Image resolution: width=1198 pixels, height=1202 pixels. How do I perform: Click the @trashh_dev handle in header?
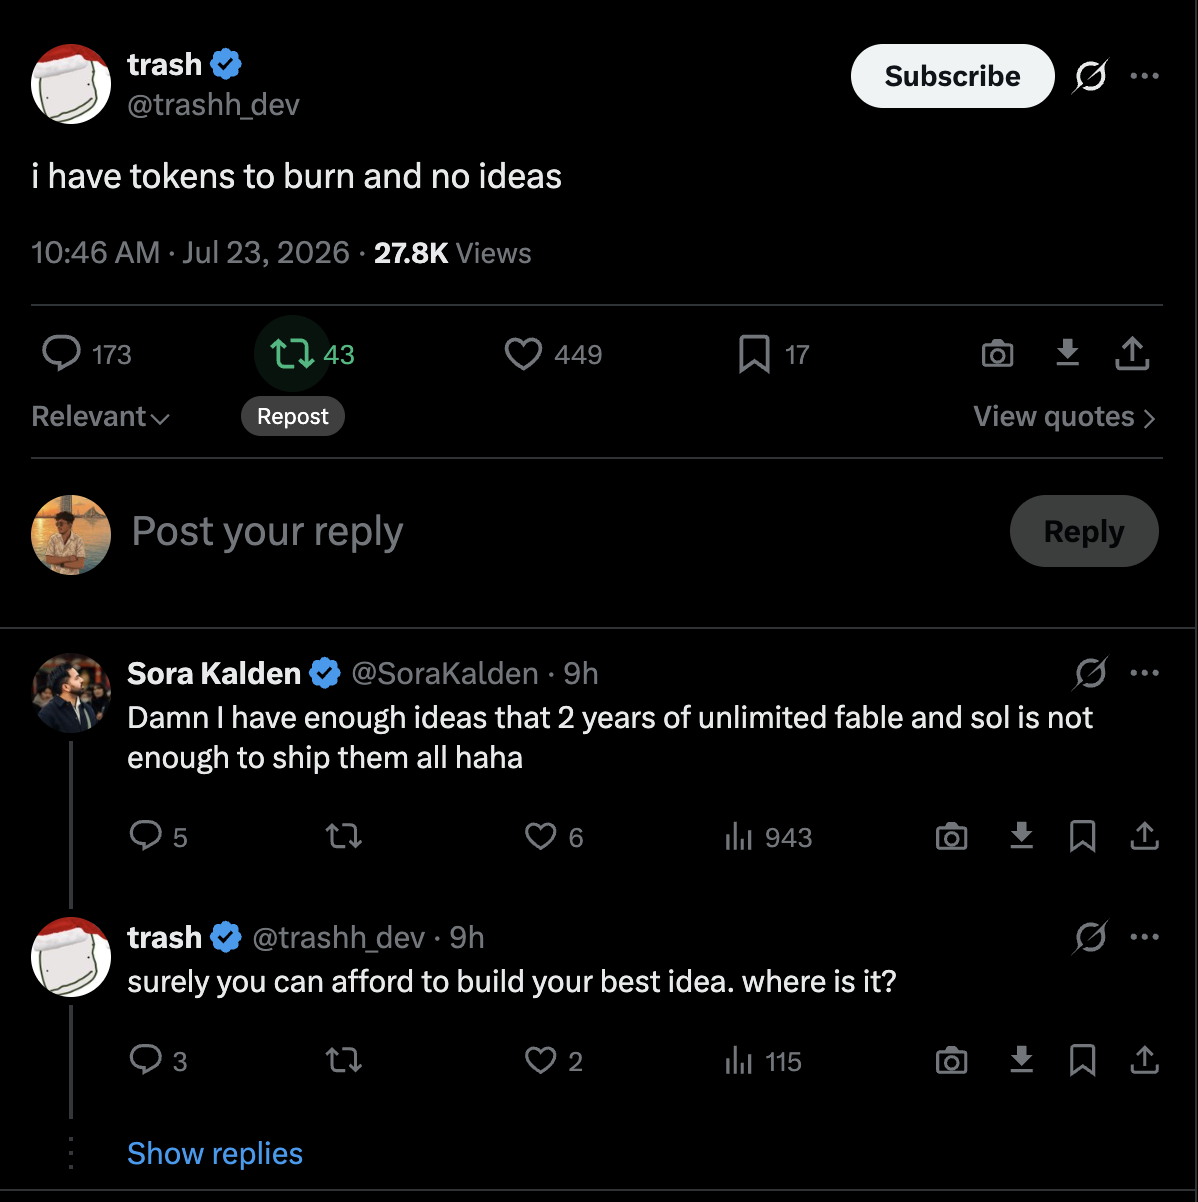pyautogui.click(x=213, y=105)
